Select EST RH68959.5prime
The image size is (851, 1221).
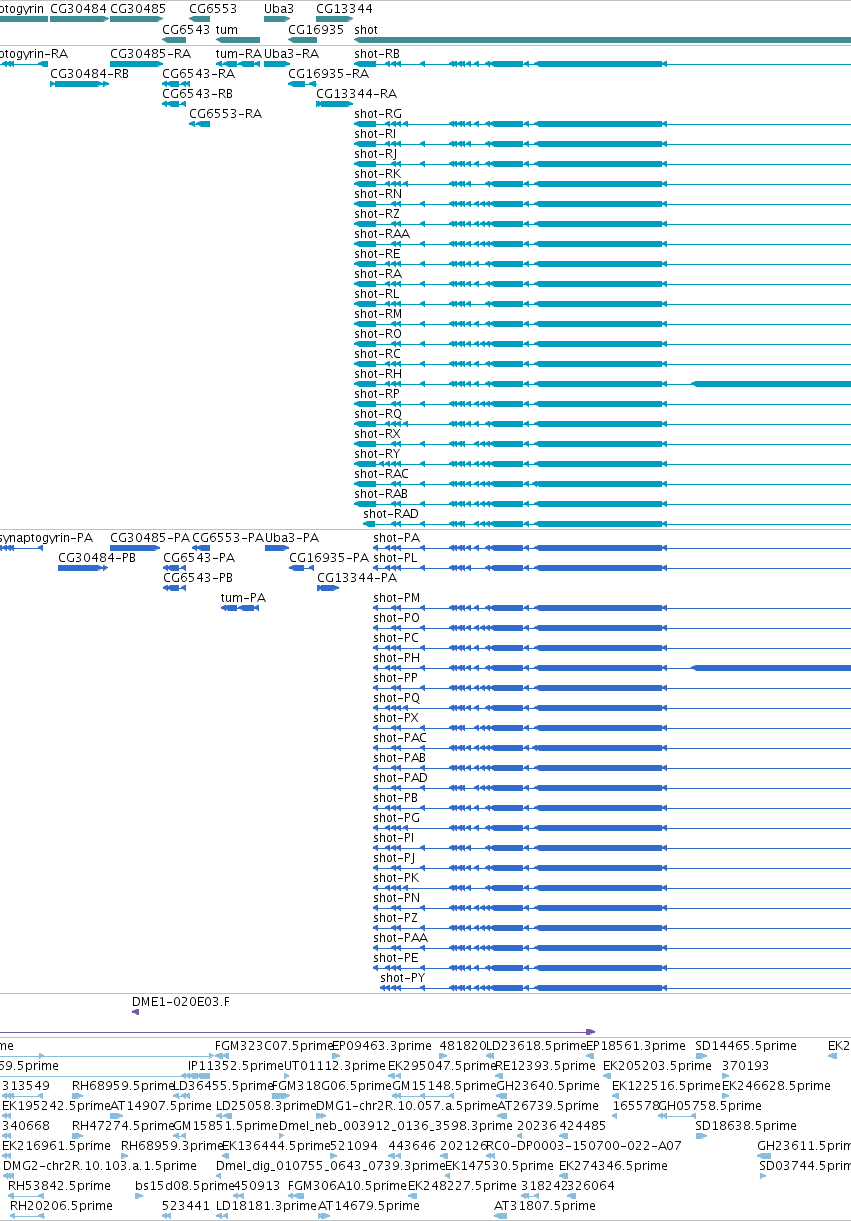tap(122, 1086)
